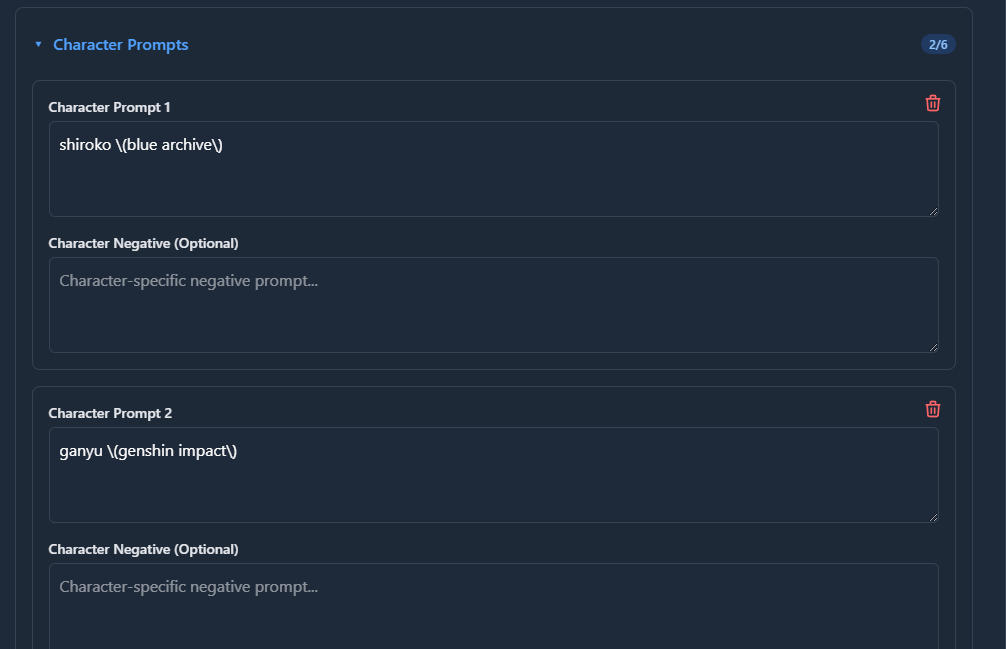Click the word blue in Prompt 1
This screenshot has height=649, width=1006.
pyautogui.click(x=142, y=145)
